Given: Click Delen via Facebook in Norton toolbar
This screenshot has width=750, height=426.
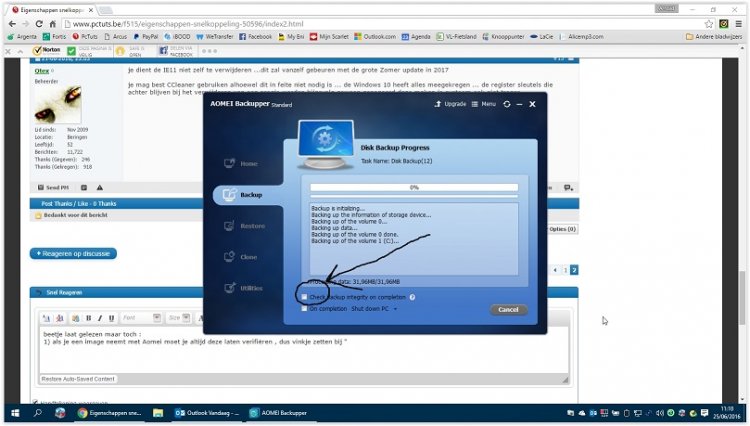Looking at the screenshot, I should [x=176, y=51].
